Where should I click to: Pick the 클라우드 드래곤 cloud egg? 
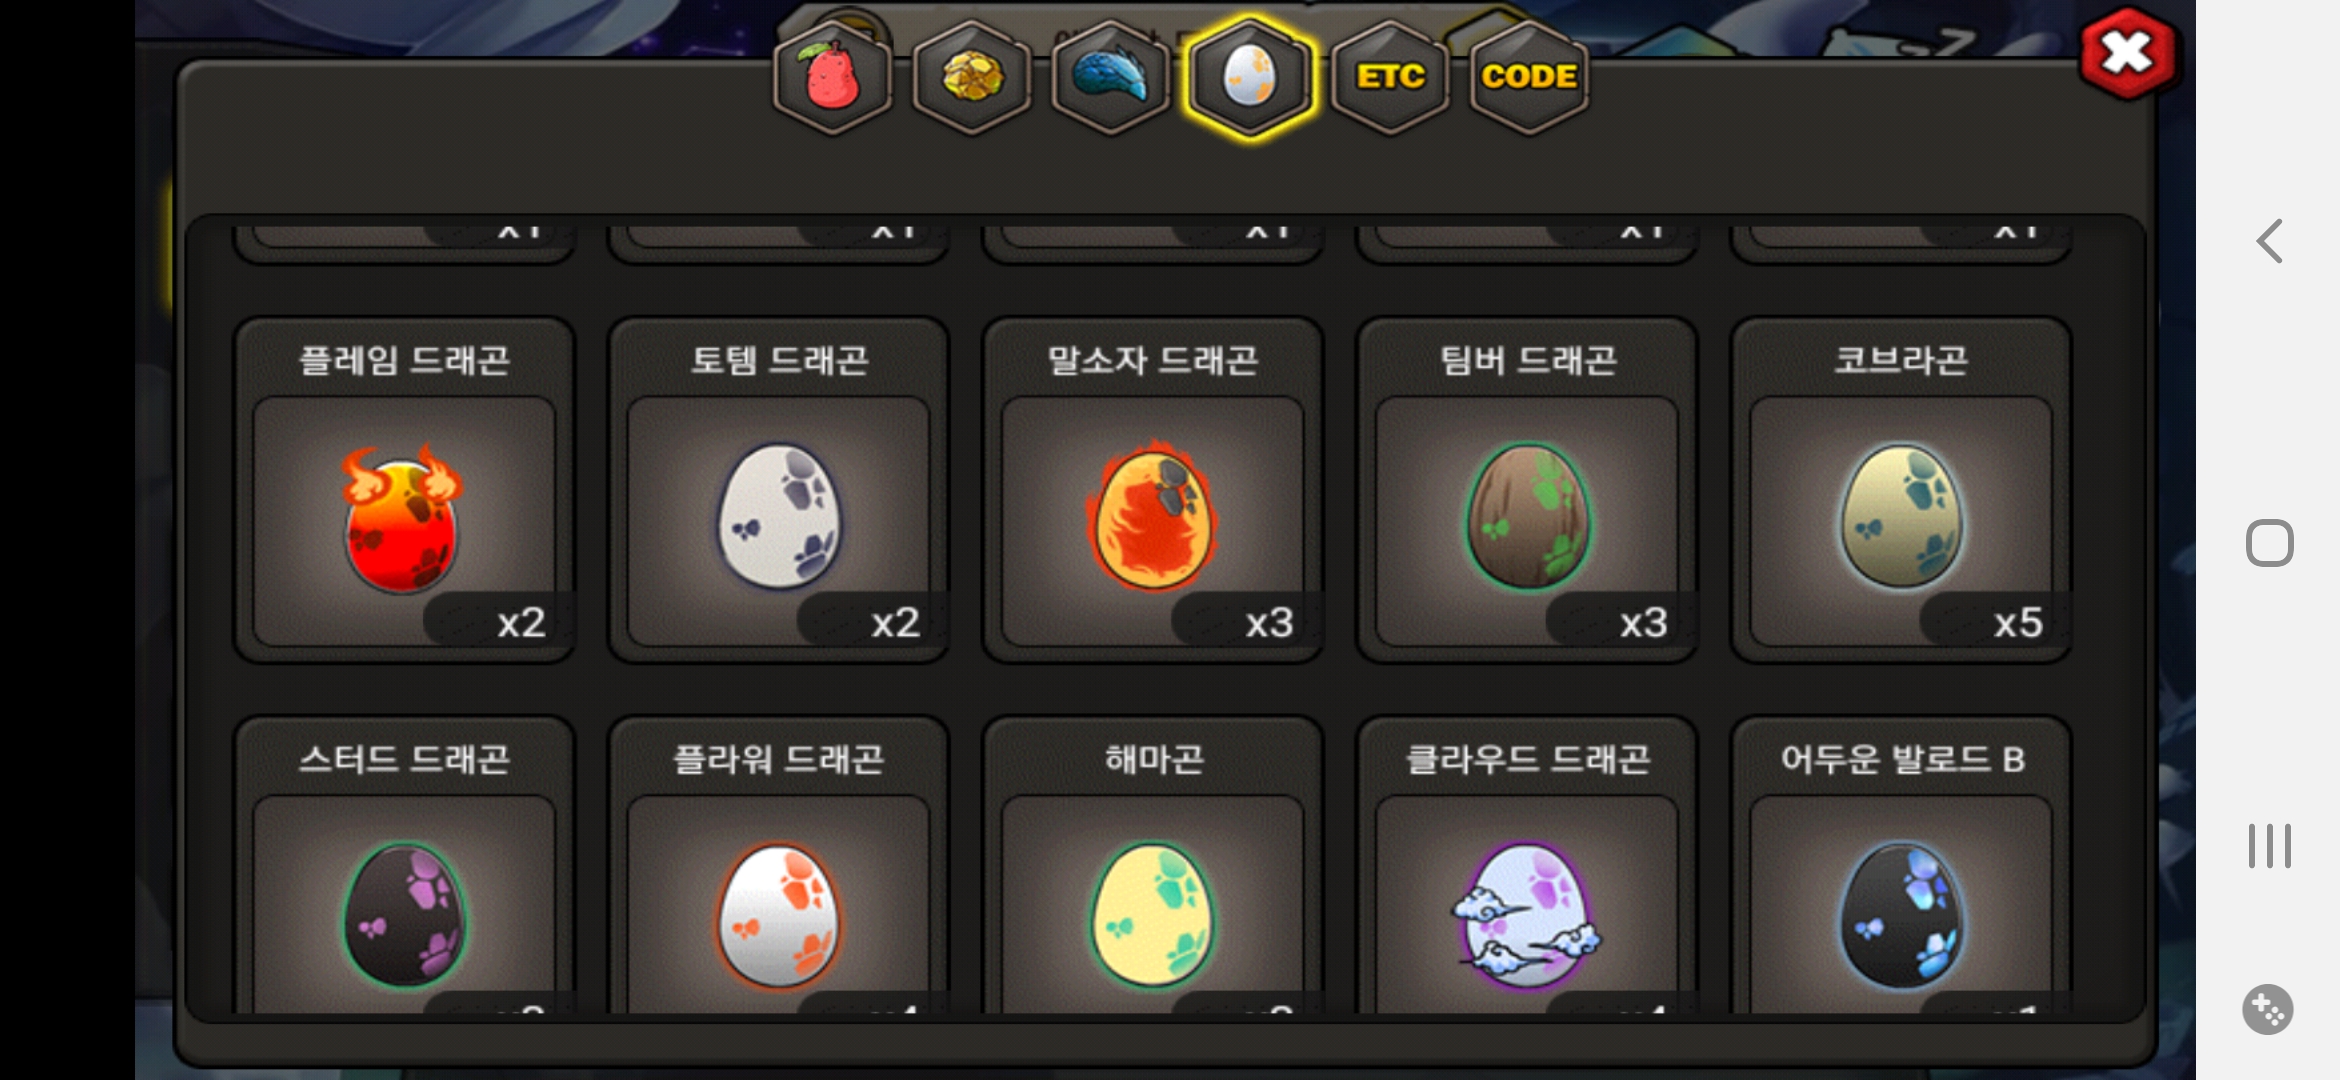[1527, 866]
